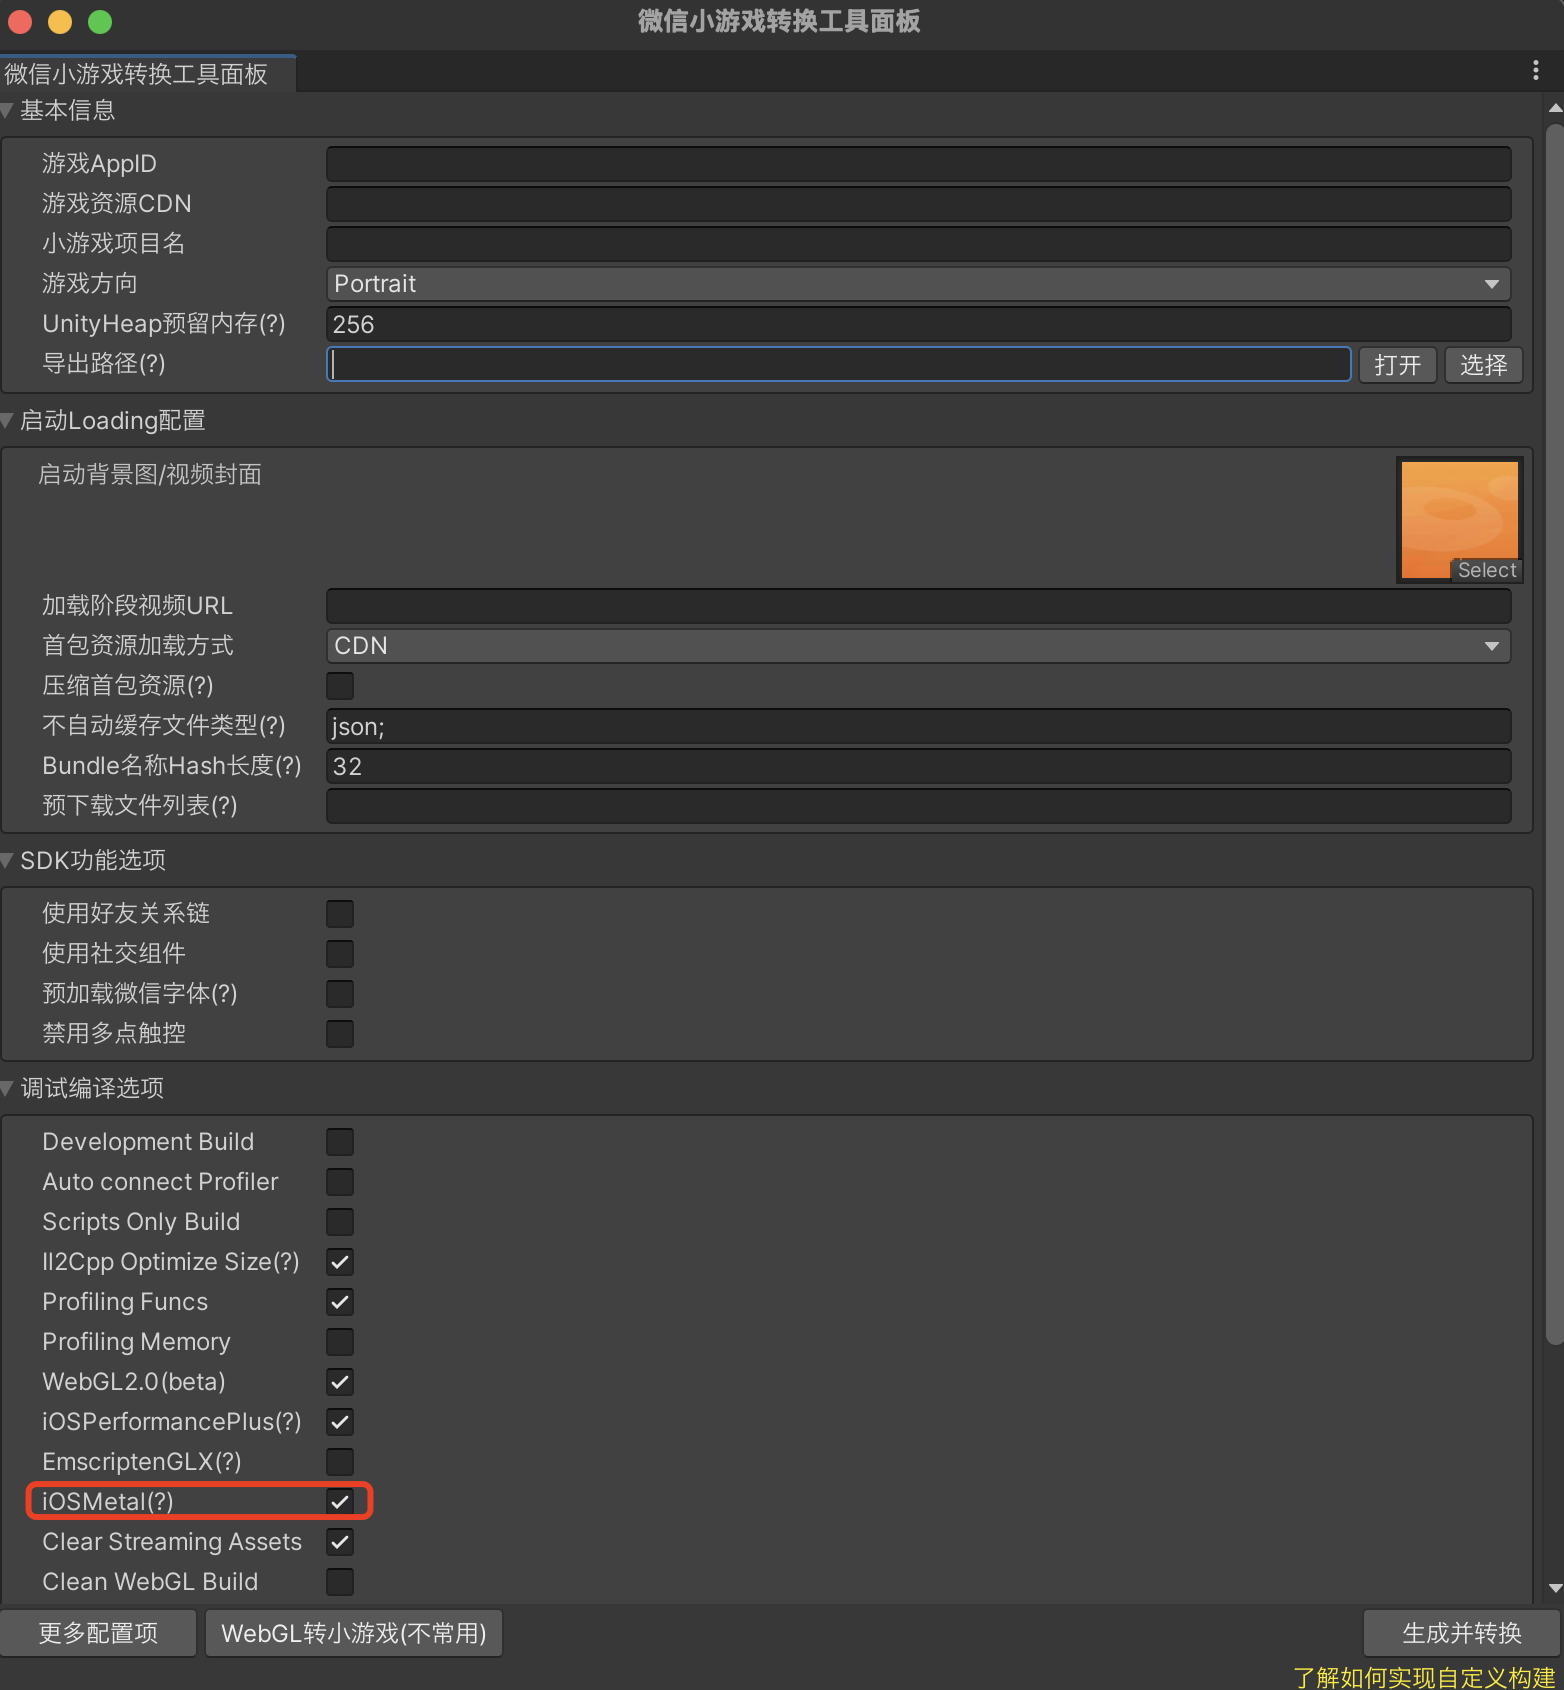Click the 游戏AppID input field
Viewport: 1564px width, 1690px height.
point(918,164)
